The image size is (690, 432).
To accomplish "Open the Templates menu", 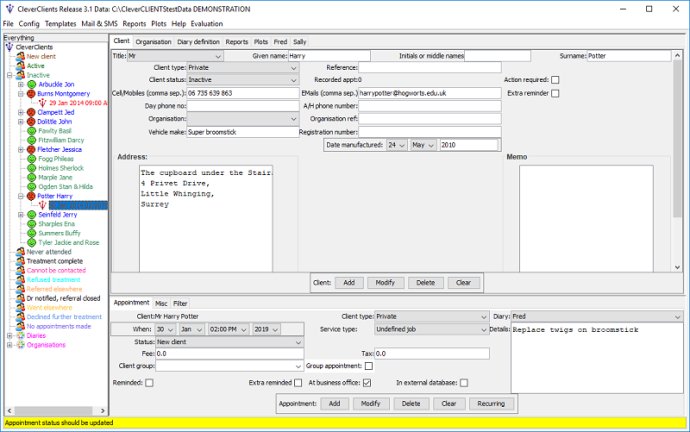I will coord(61,24).
